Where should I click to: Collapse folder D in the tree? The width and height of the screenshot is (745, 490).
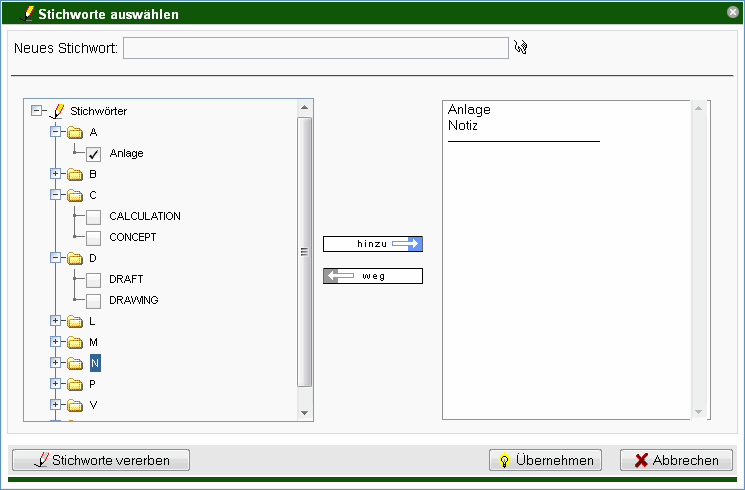coord(56,258)
